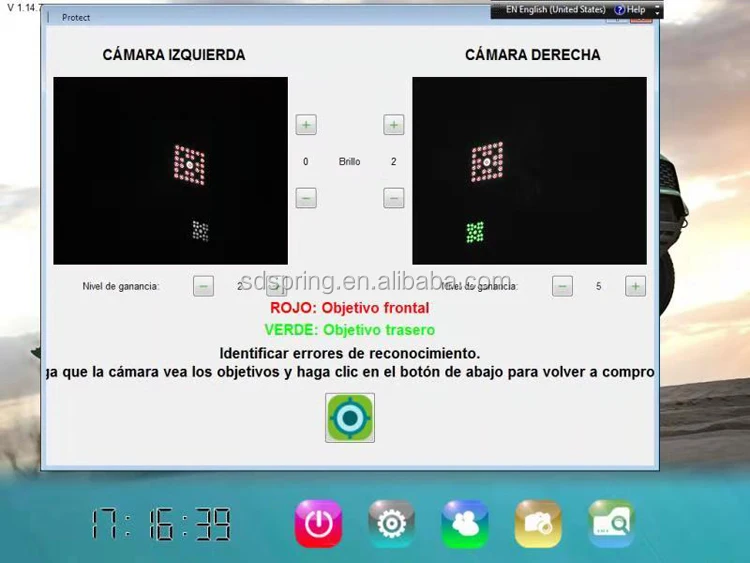The image size is (750, 563).
Task: Click the 17:16:39 desktop clock
Action: [161, 525]
